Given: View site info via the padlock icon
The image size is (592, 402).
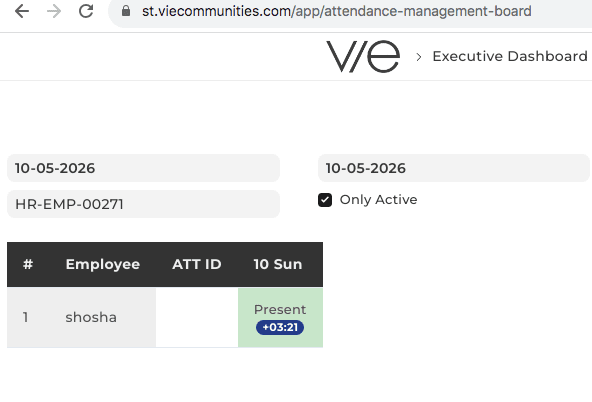Looking at the screenshot, I should (126, 11).
